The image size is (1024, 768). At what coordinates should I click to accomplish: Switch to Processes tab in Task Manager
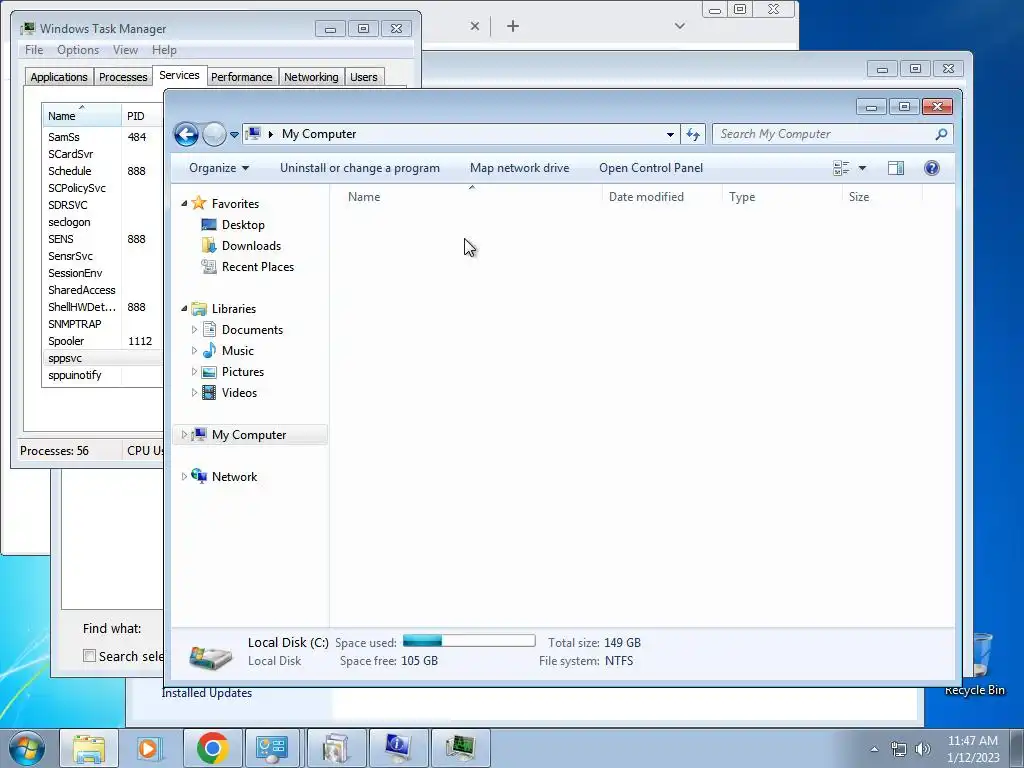123,77
